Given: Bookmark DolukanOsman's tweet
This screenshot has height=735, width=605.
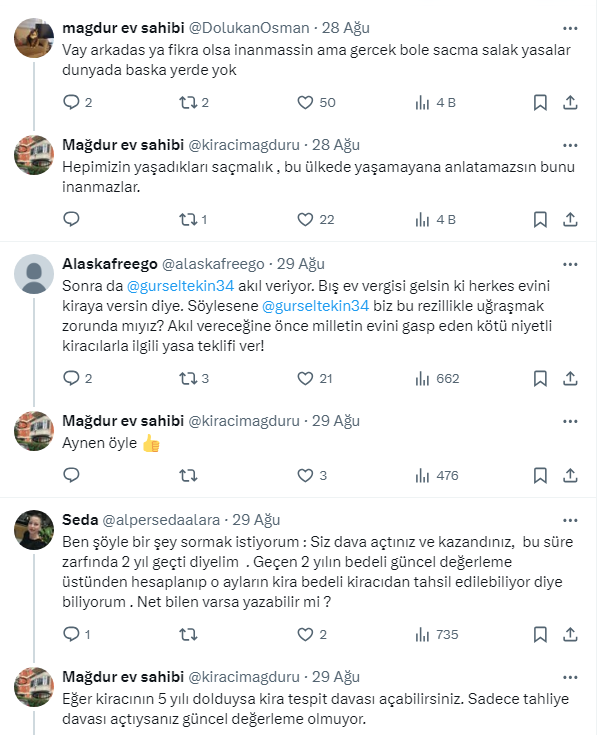Looking at the screenshot, I should click(x=540, y=102).
